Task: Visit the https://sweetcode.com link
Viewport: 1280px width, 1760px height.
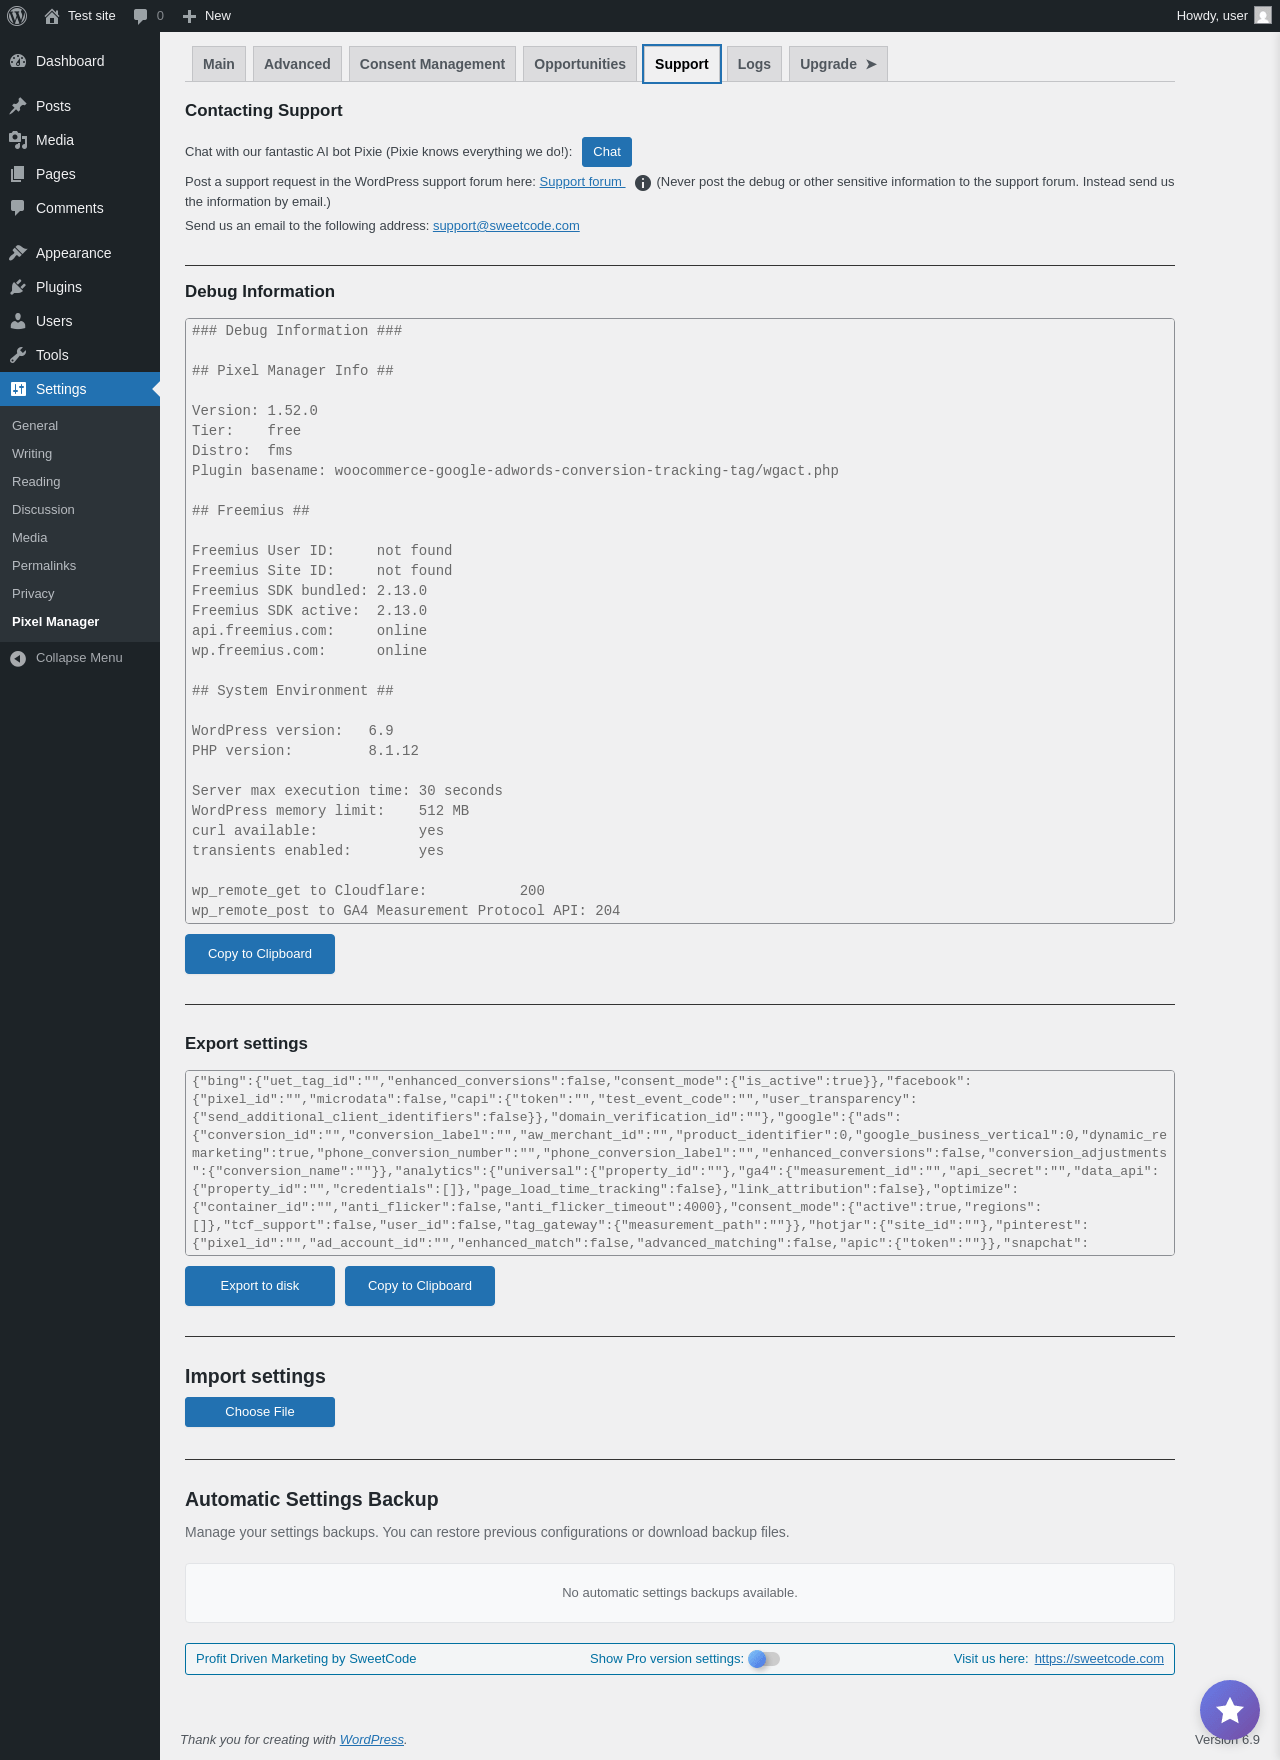Action: coord(1099,1659)
